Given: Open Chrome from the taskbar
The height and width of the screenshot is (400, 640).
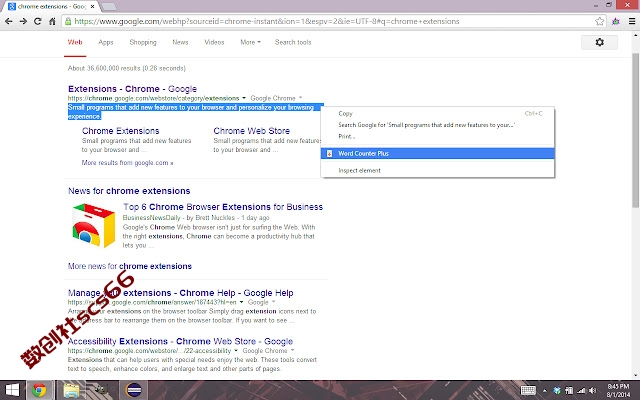Looking at the screenshot, I should 39,390.
